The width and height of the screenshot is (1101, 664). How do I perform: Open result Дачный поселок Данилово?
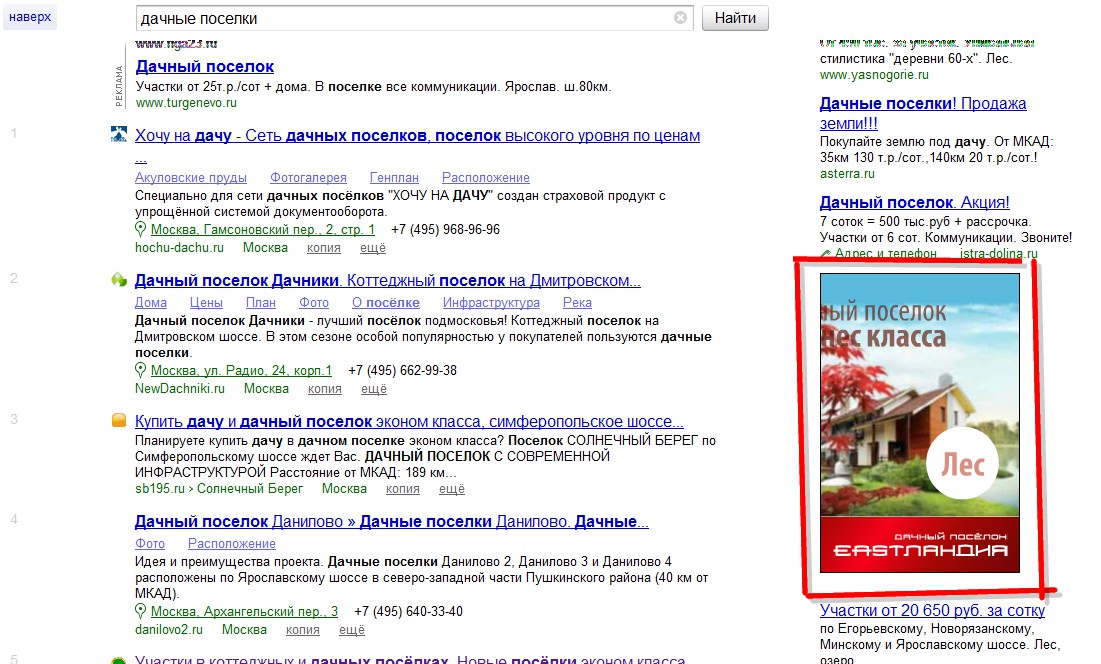[392, 522]
